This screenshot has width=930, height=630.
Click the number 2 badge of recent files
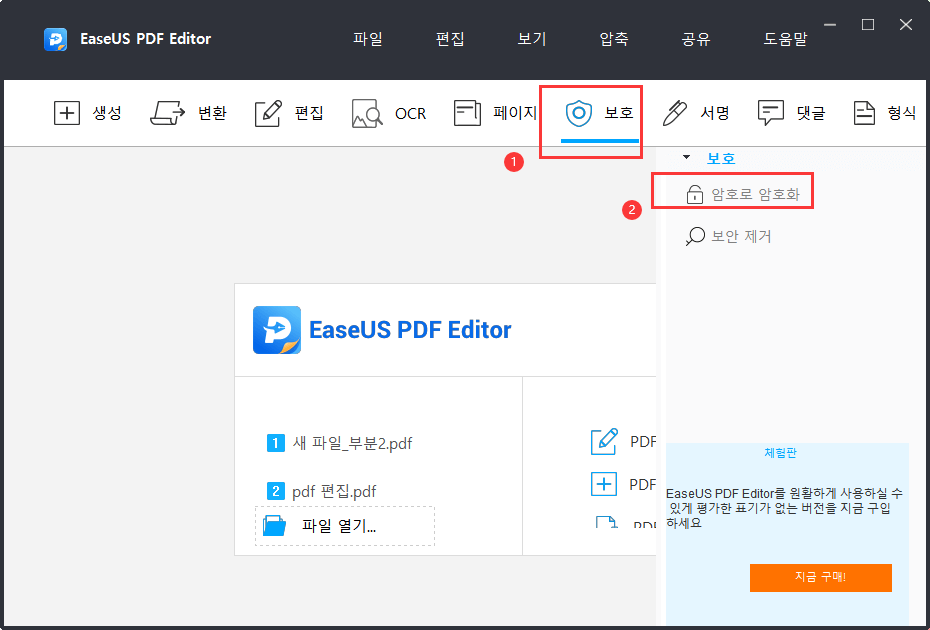(x=276, y=491)
